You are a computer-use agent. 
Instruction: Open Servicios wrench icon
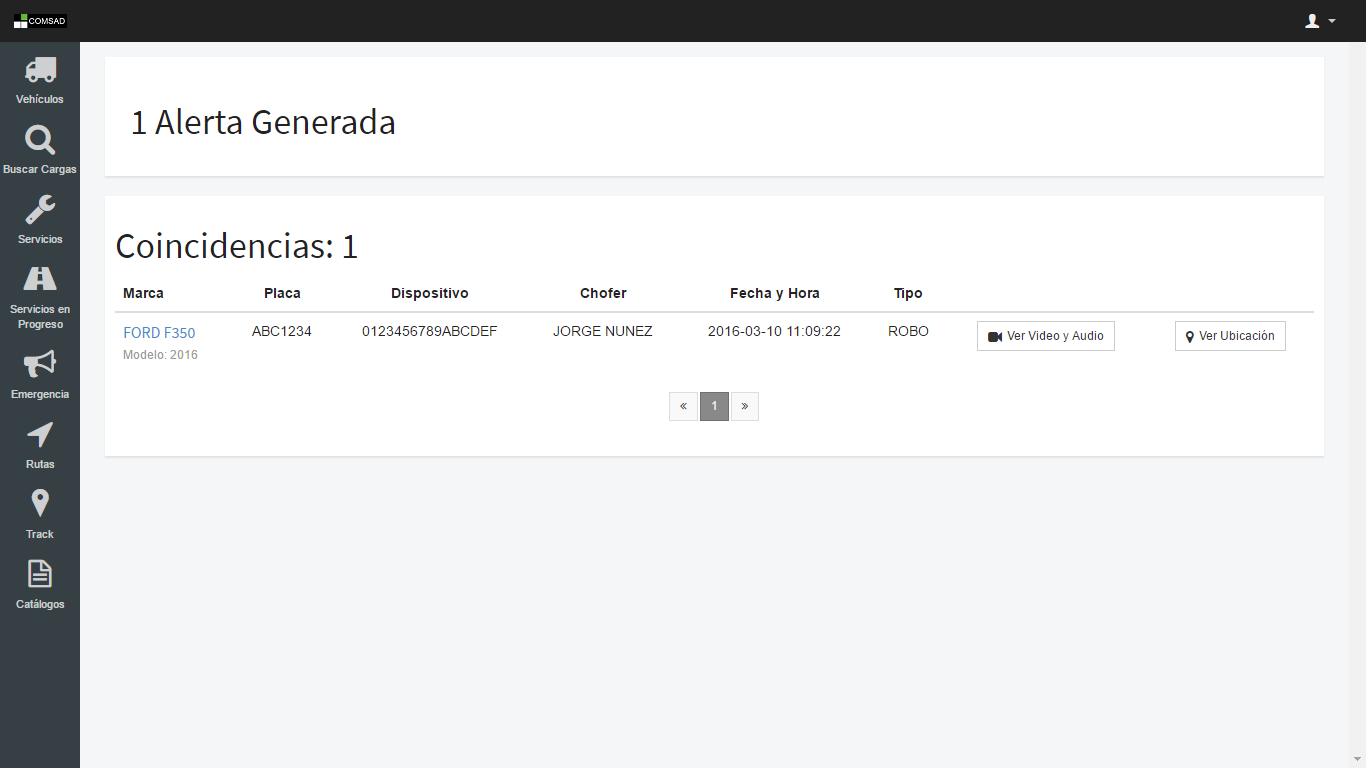click(x=40, y=210)
